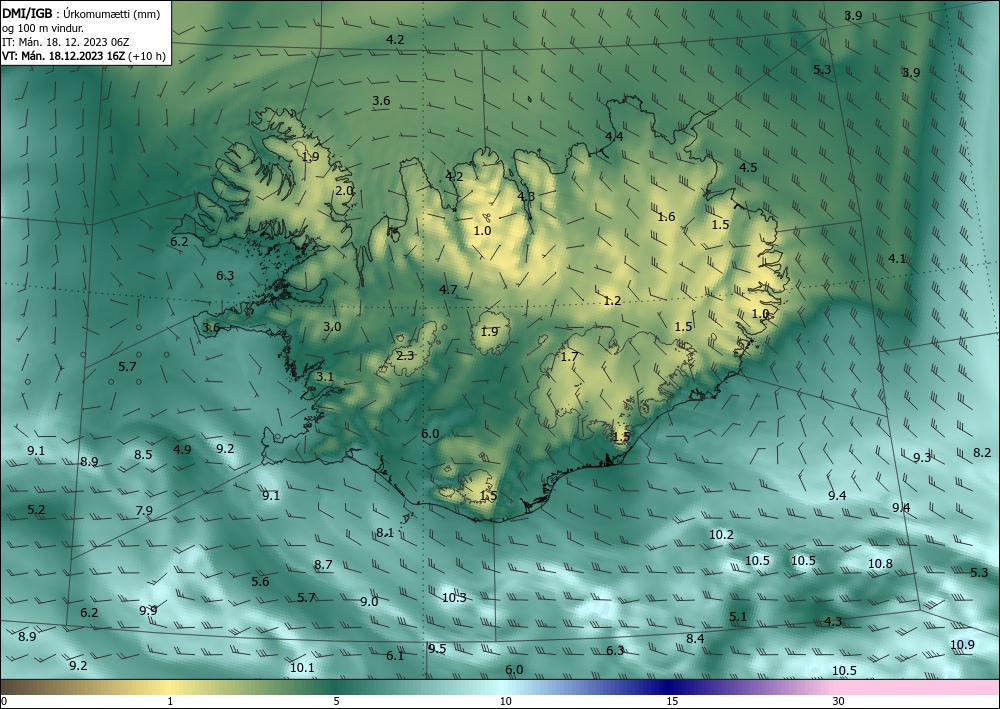Click the 10.1 value at the bottom
Screen dimensions: 1000x709
(x=302, y=668)
